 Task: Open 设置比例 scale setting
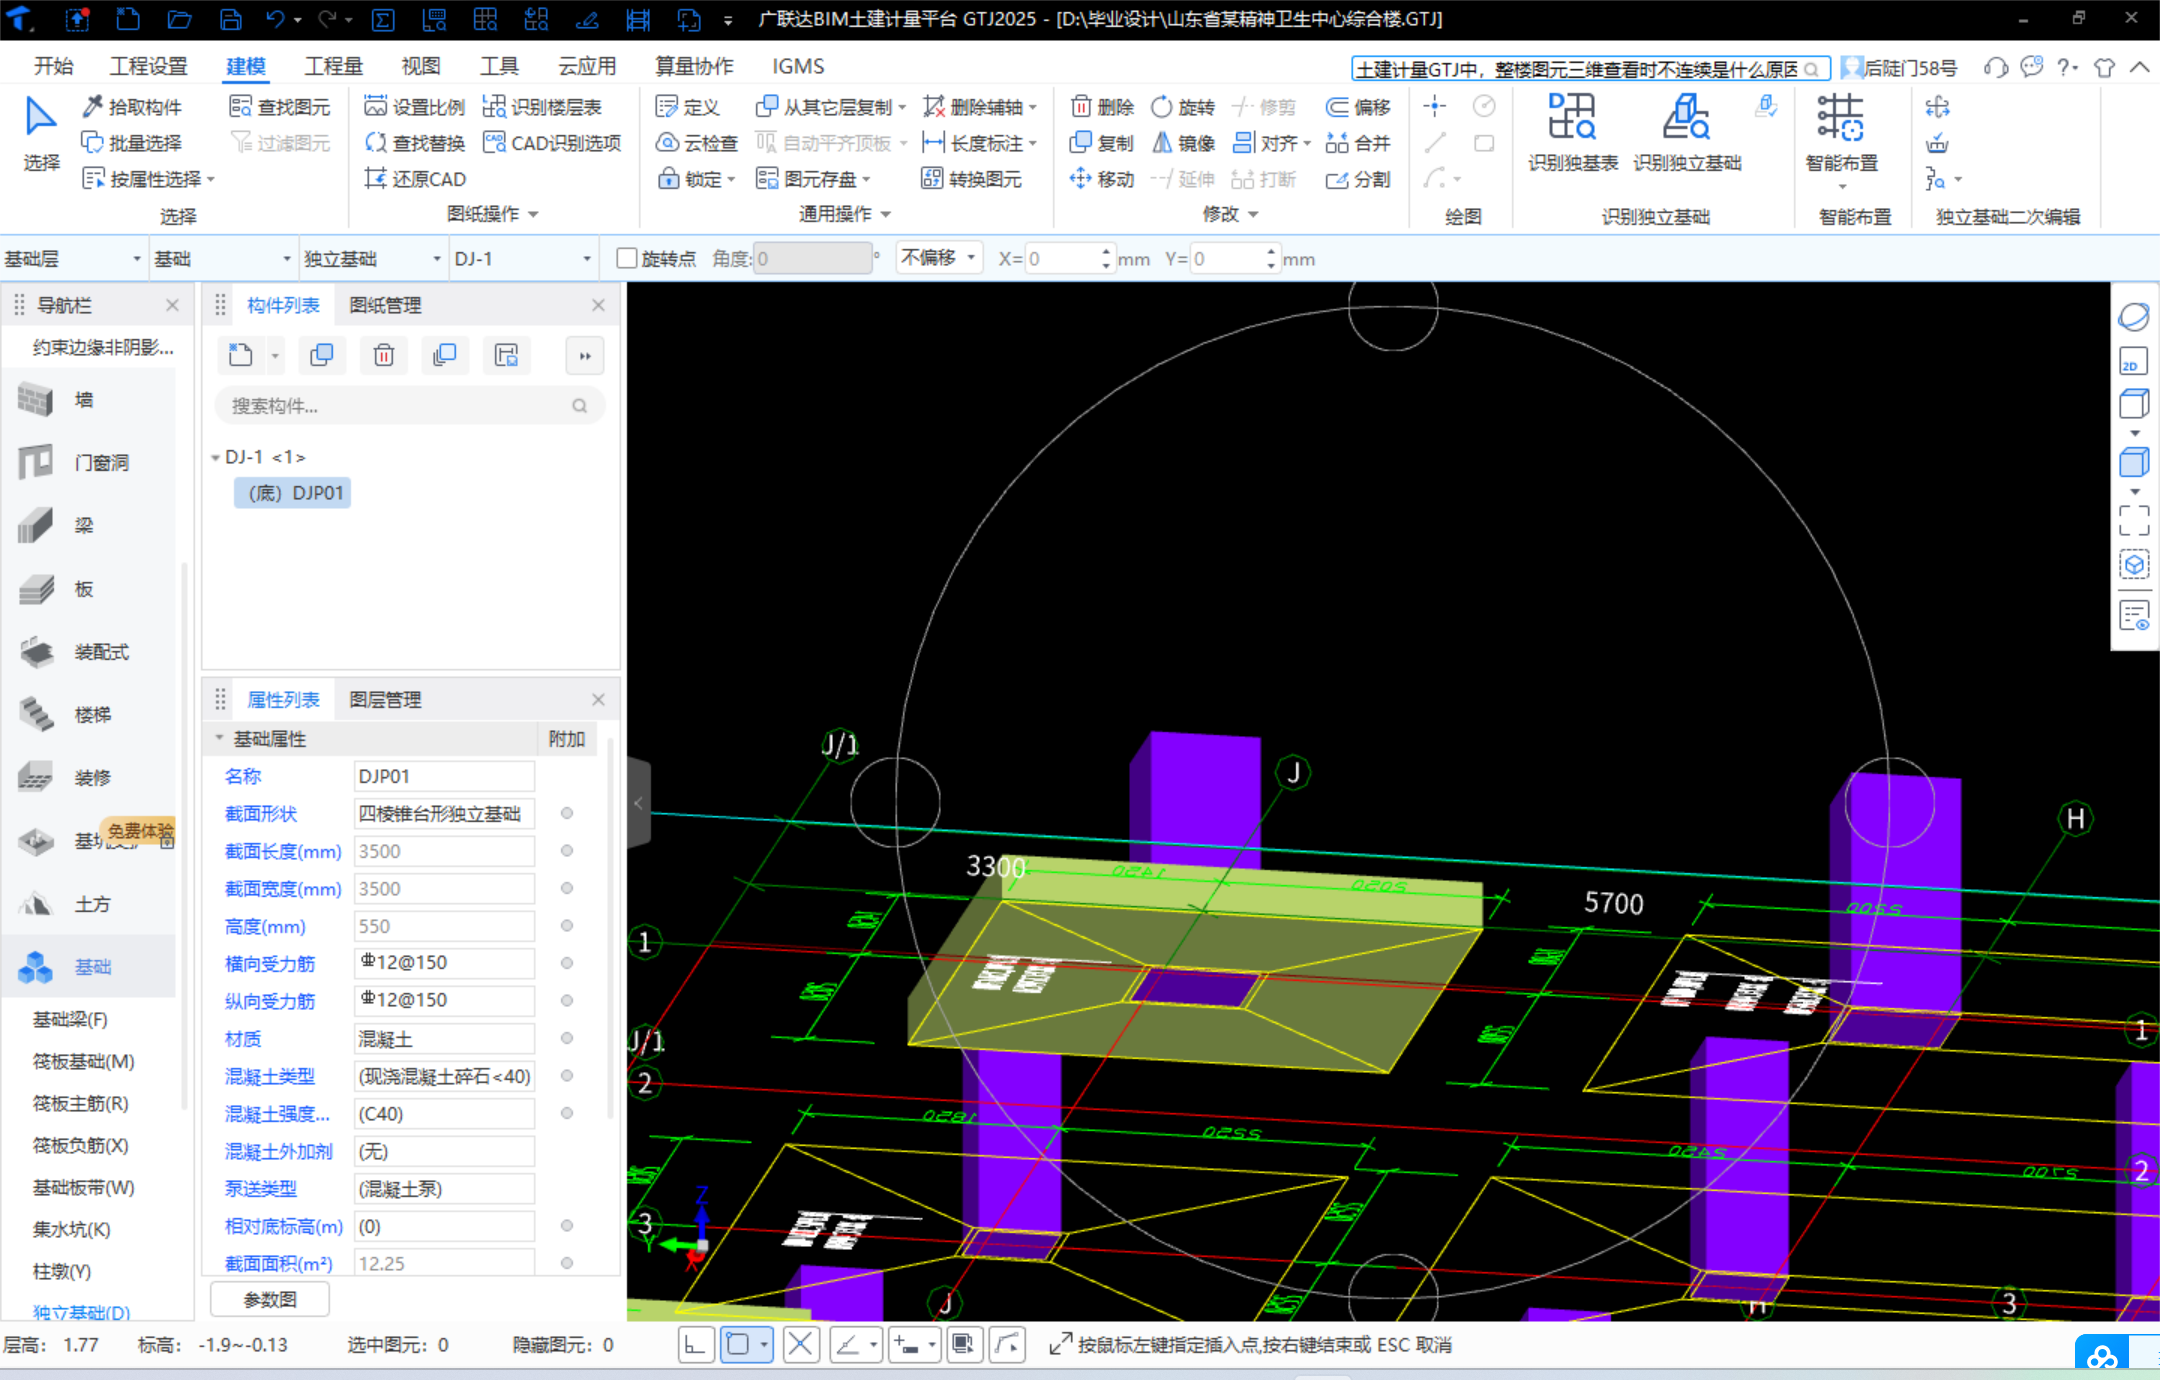(415, 107)
